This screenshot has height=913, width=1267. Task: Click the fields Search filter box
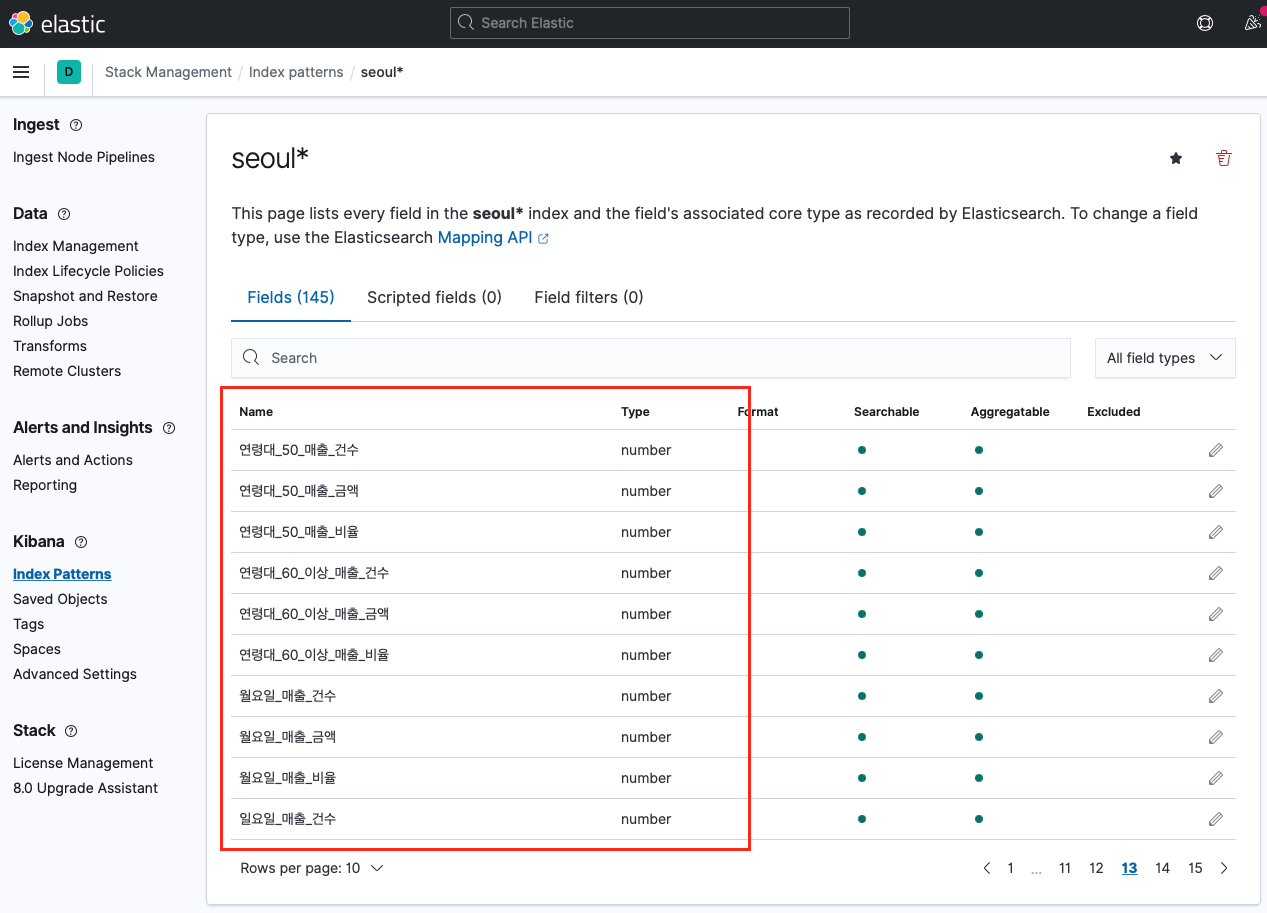tap(651, 358)
